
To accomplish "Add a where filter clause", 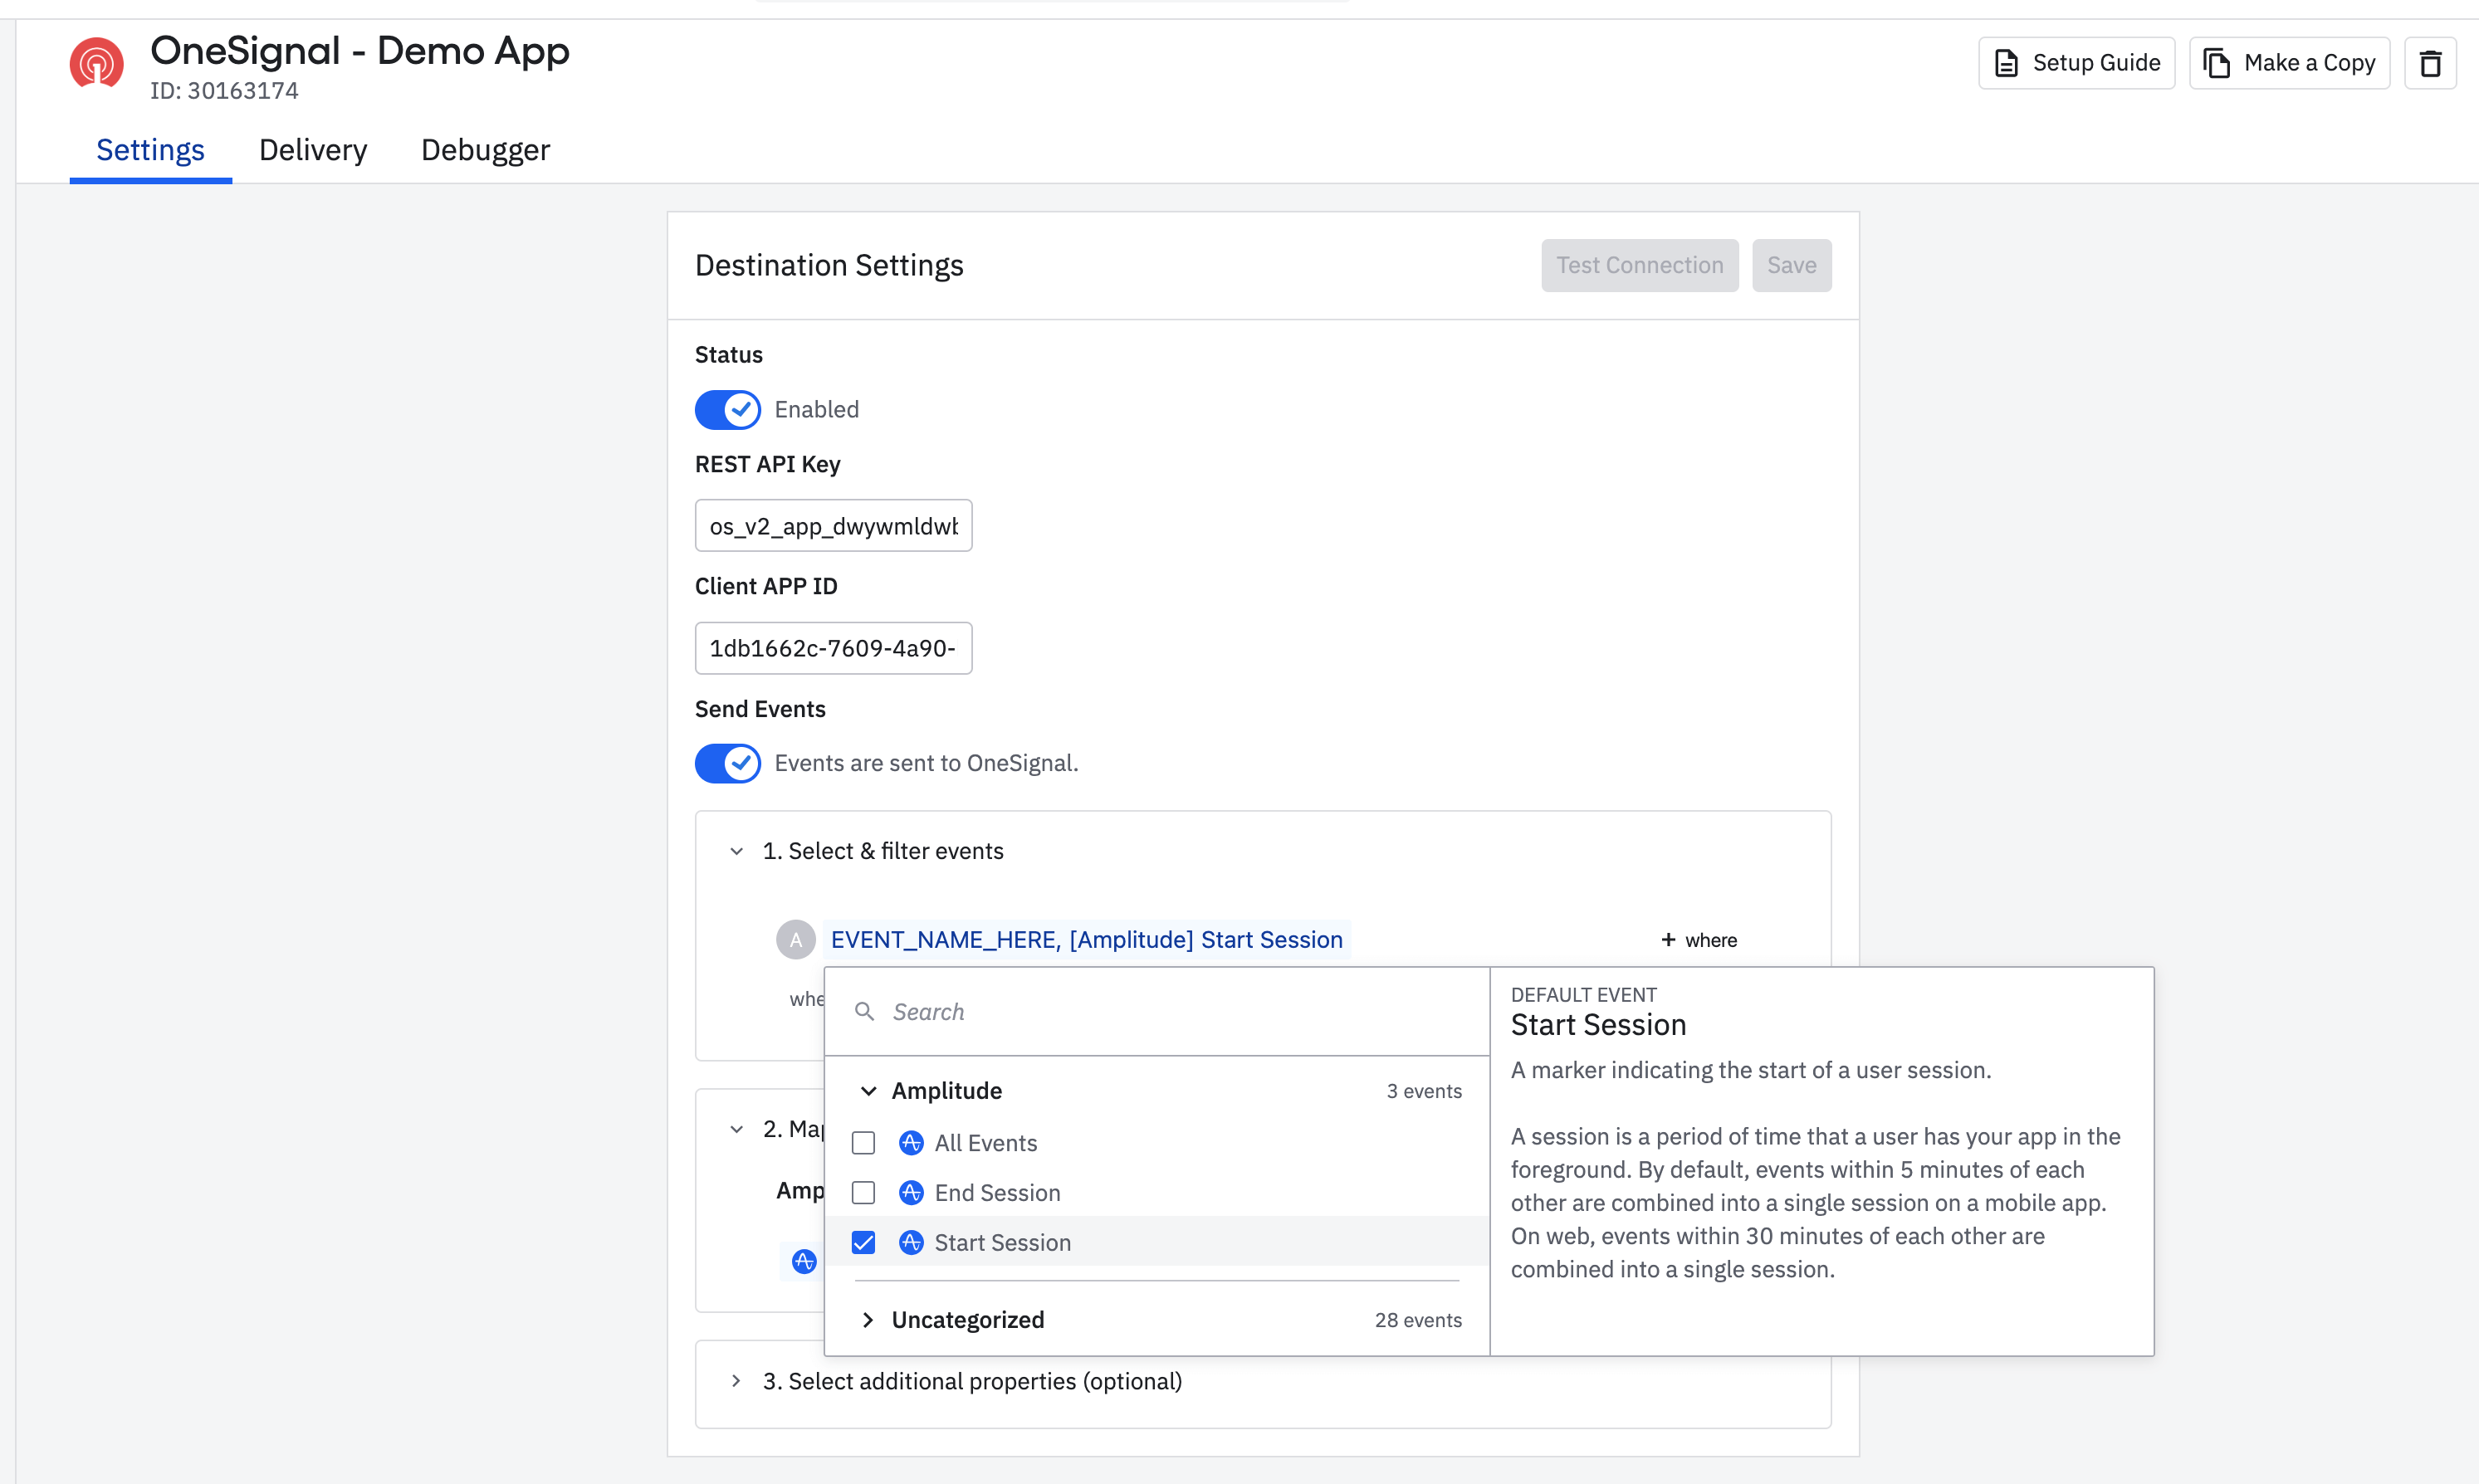I will [1698, 940].
